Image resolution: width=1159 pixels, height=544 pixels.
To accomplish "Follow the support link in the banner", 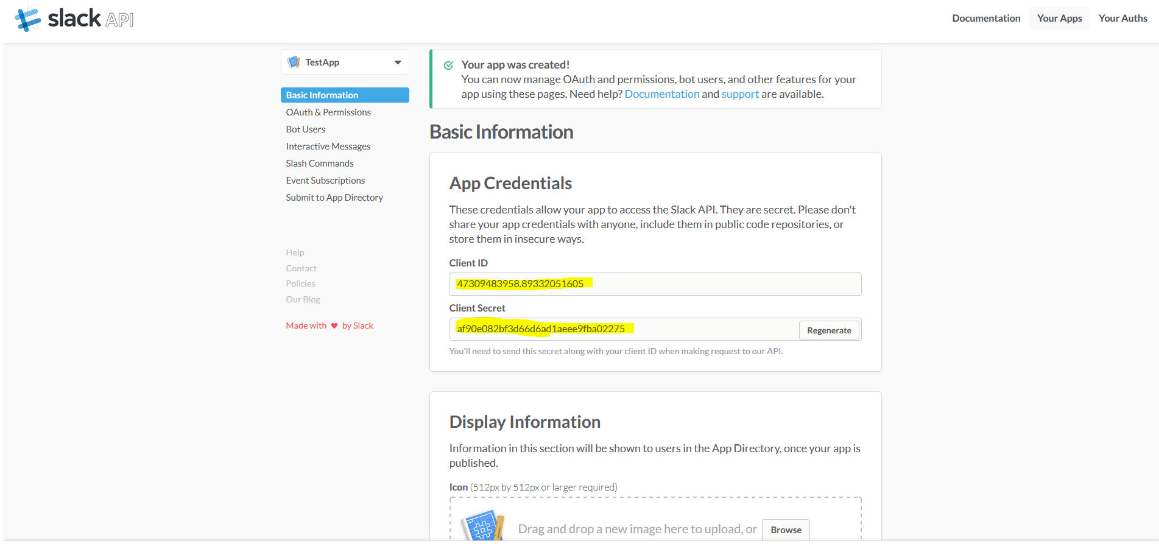I will (740, 95).
